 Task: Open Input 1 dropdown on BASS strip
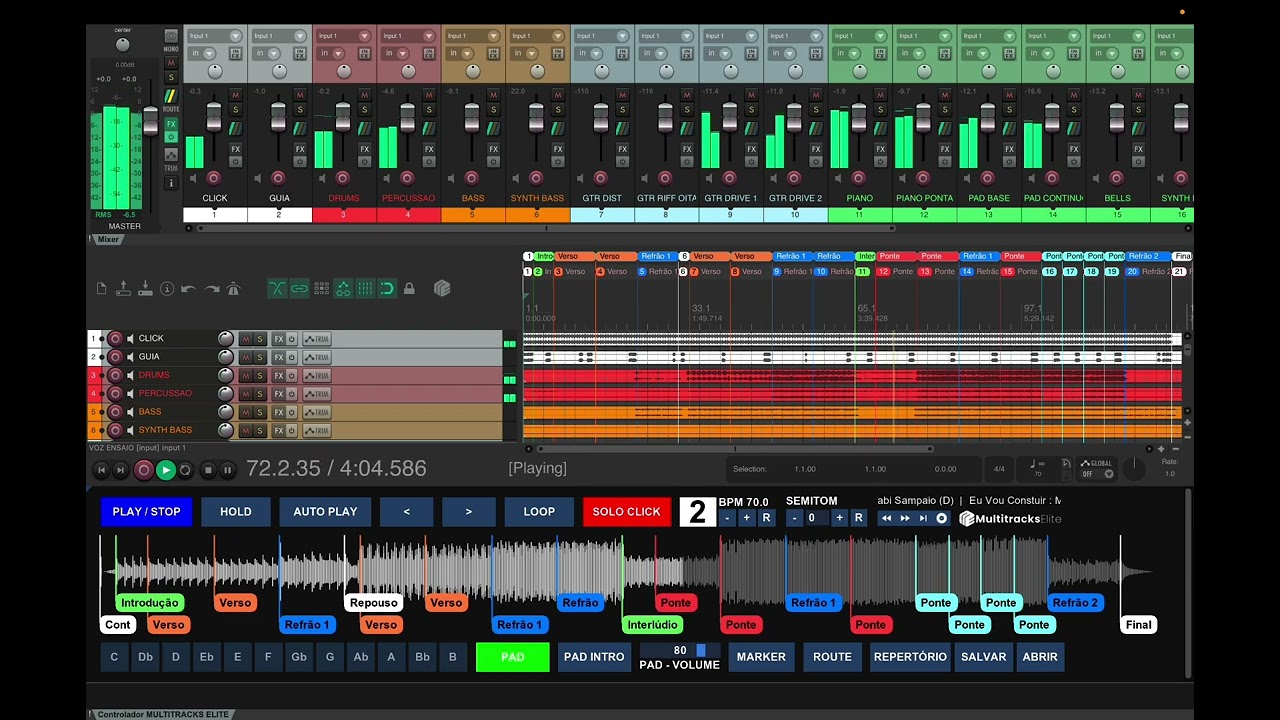click(473, 36)
